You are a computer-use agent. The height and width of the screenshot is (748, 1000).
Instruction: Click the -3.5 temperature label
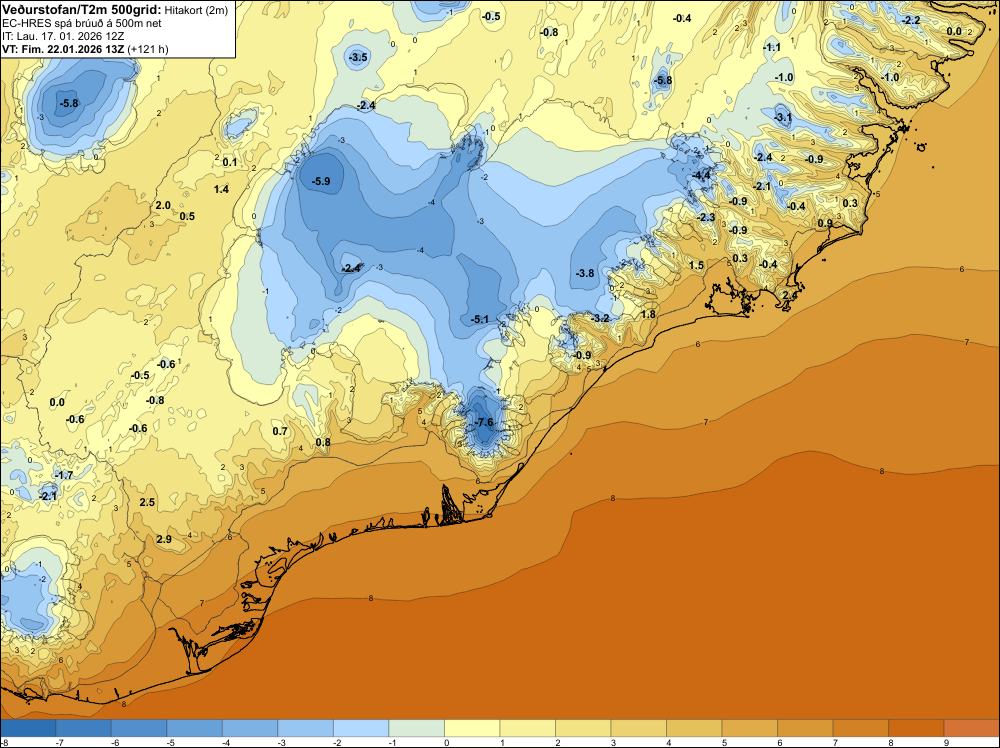tap(358, 57)
